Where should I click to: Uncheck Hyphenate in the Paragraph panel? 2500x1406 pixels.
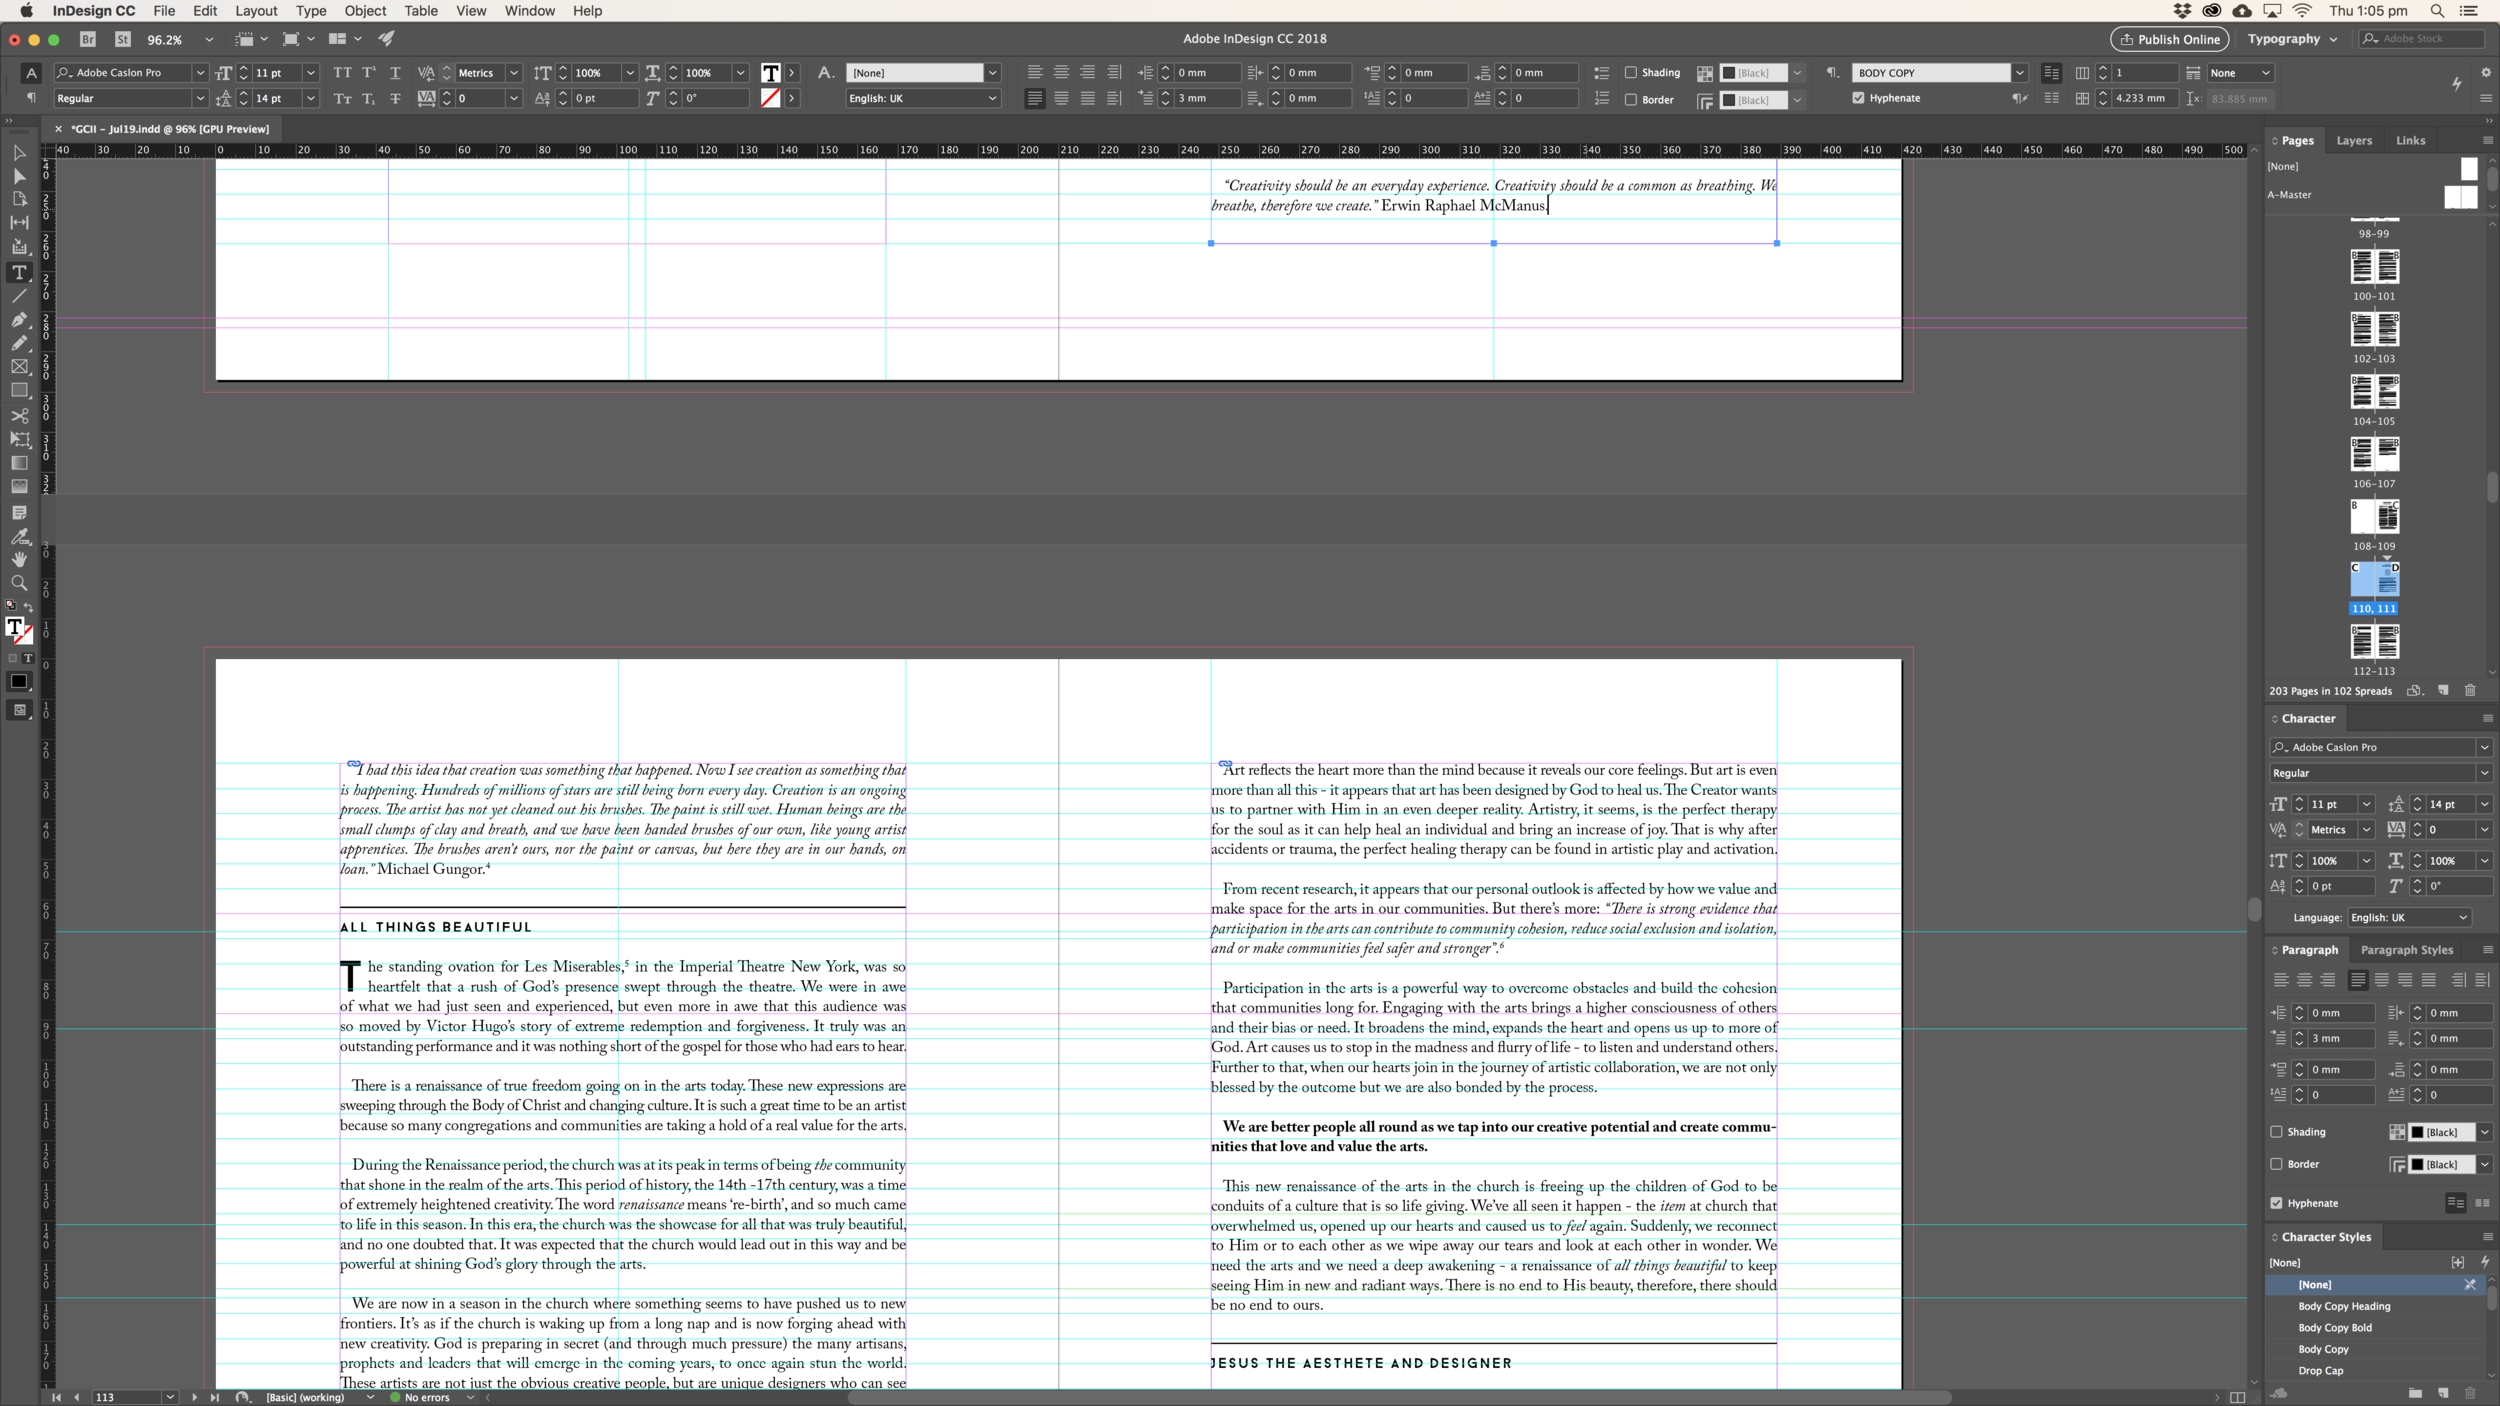pyautogui.click(x=2276, y=1203)
